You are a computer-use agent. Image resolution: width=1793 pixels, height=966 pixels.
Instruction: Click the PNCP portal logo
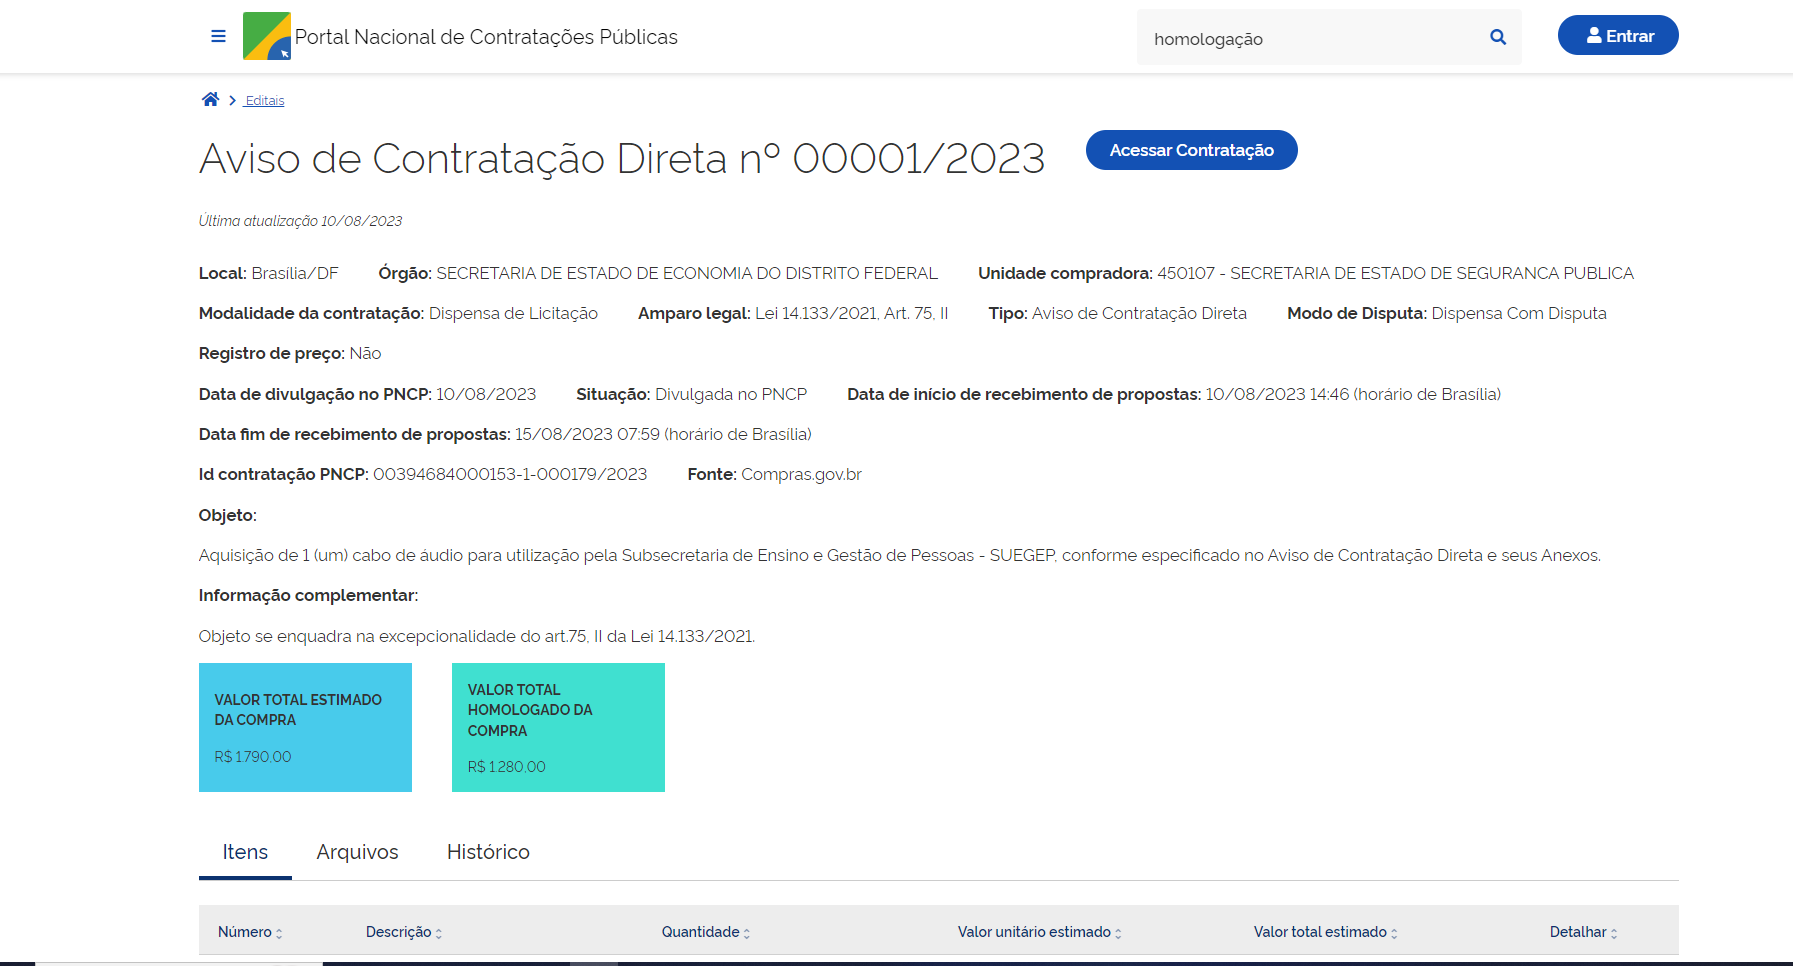click(267, 37)
